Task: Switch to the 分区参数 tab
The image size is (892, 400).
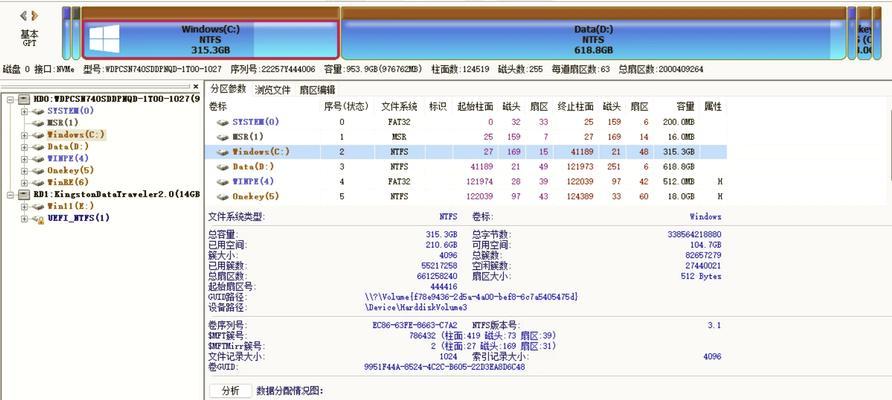Action: coord(229,89)
